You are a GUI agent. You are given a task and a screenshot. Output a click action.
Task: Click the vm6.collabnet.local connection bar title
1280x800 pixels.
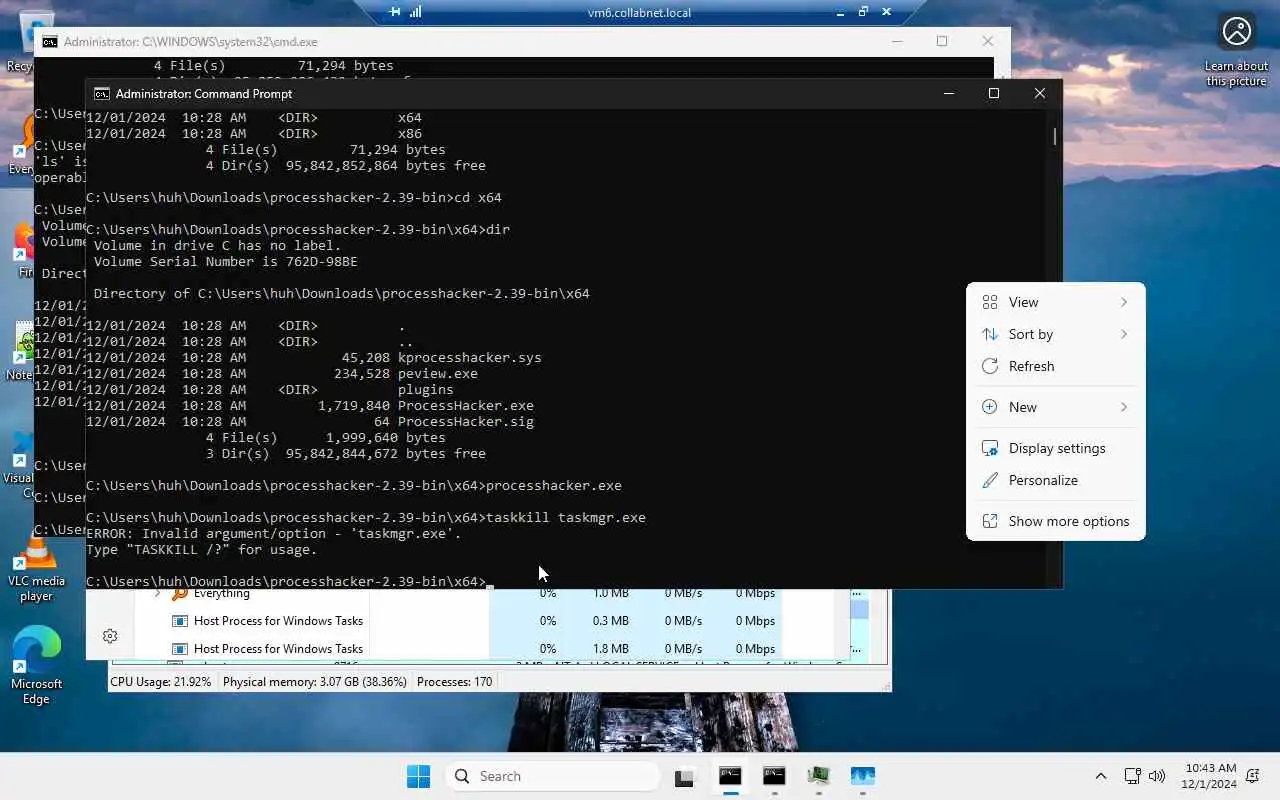click(639, 12)
